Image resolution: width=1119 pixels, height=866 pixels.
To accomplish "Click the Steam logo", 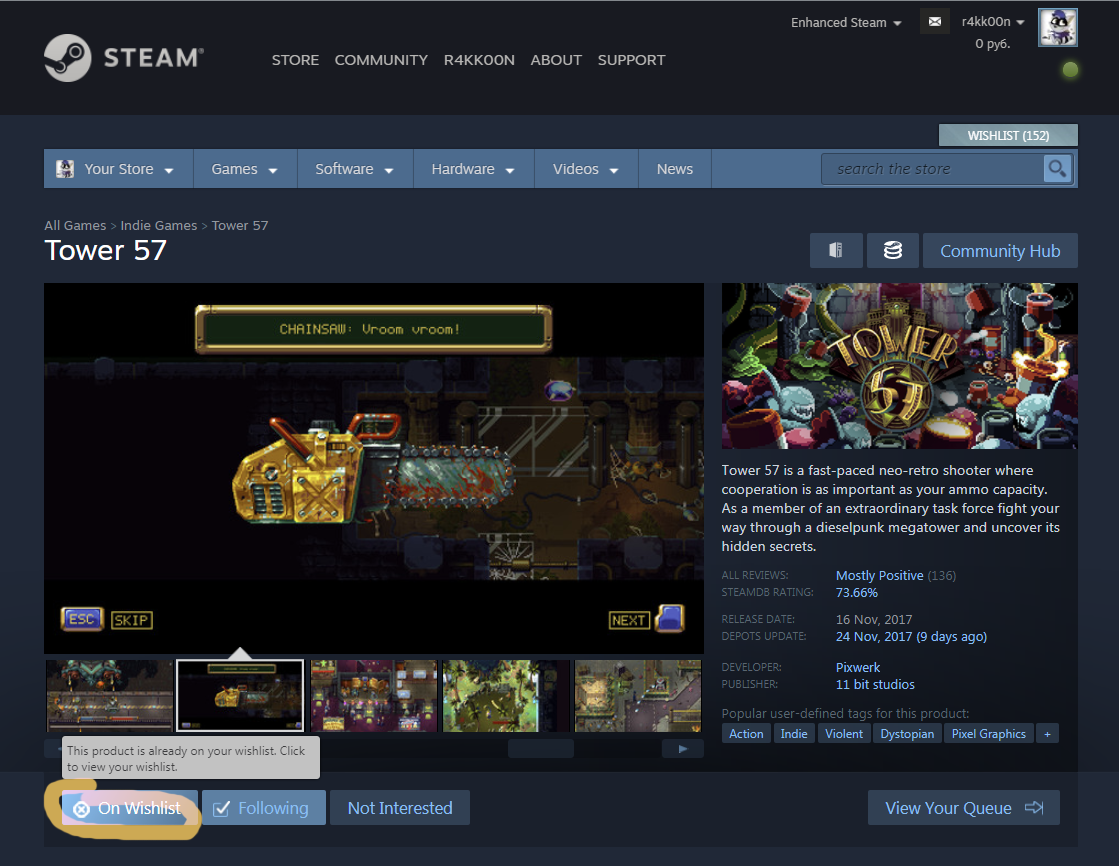I will (124, 58).
